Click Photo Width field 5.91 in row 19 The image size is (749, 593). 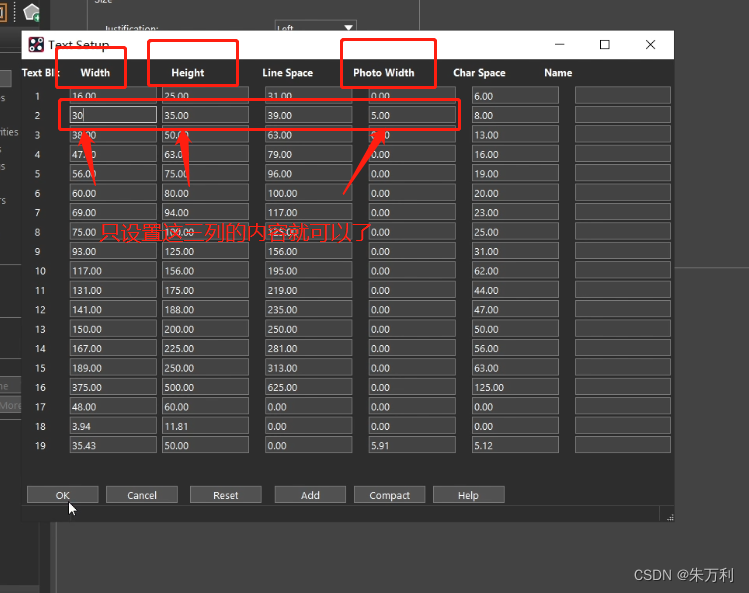[412, 445]
